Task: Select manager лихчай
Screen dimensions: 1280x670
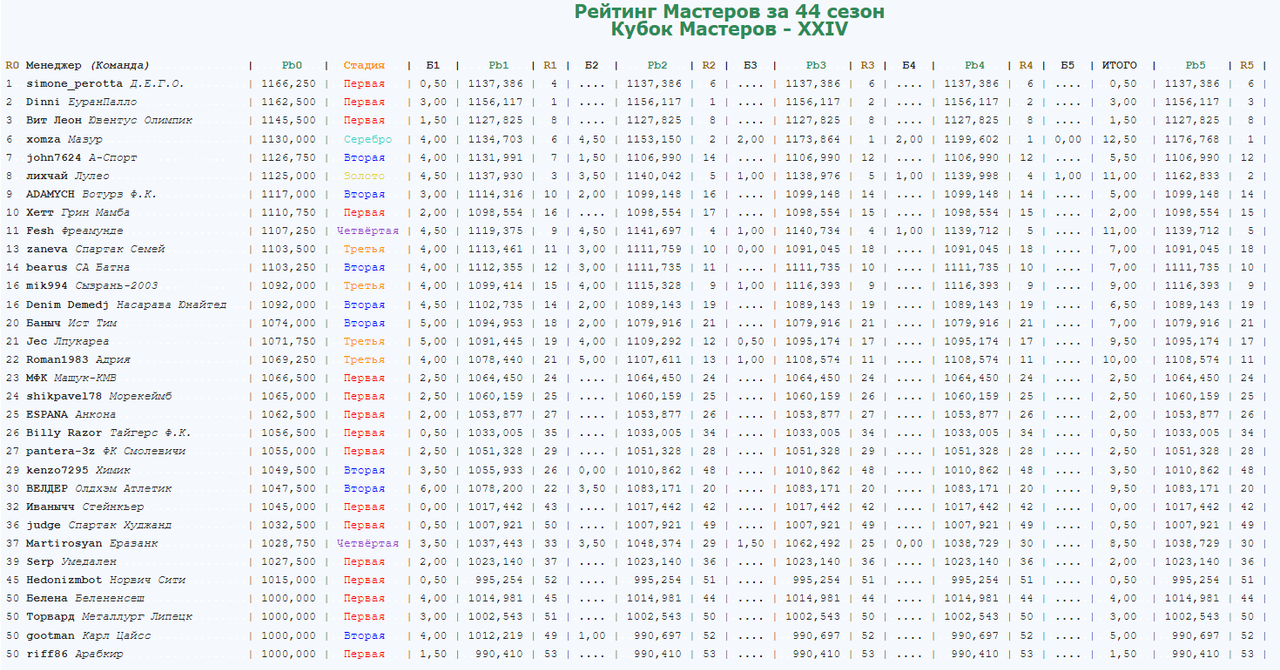Action: click(47, 175)
